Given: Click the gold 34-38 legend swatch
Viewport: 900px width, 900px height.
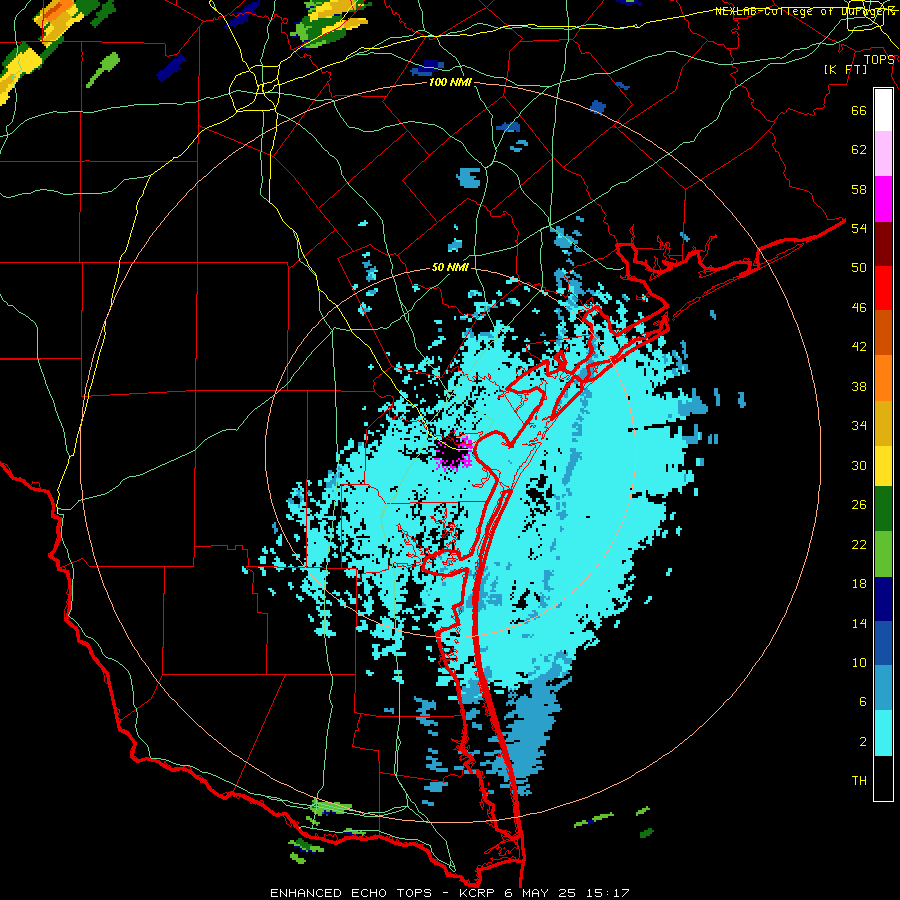Looking at the screenshot, I should 883,422.
